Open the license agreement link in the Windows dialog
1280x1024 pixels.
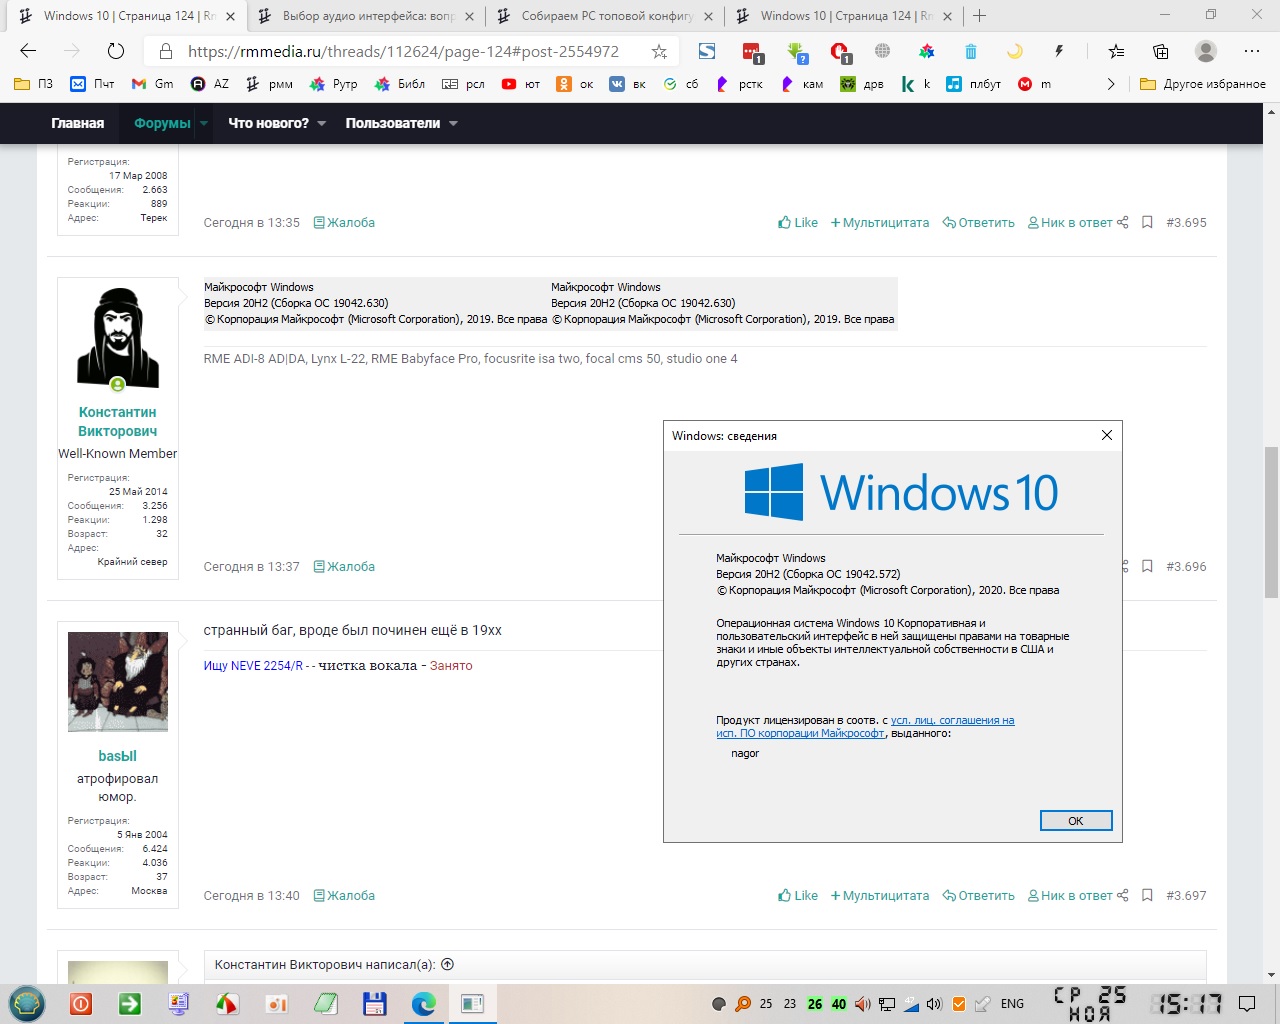tap(865, 726)
